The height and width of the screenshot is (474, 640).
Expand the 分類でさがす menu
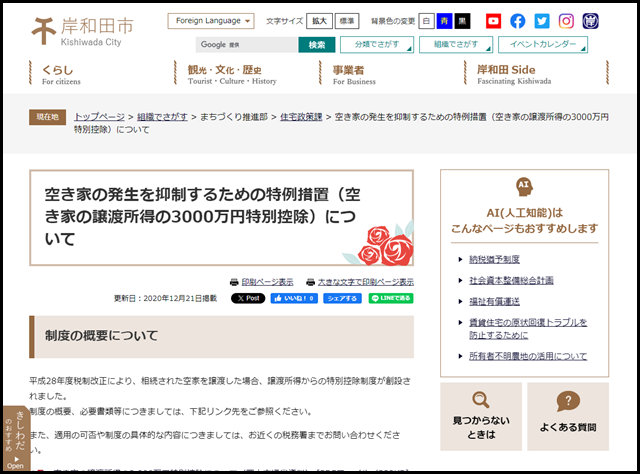point(376,45)
